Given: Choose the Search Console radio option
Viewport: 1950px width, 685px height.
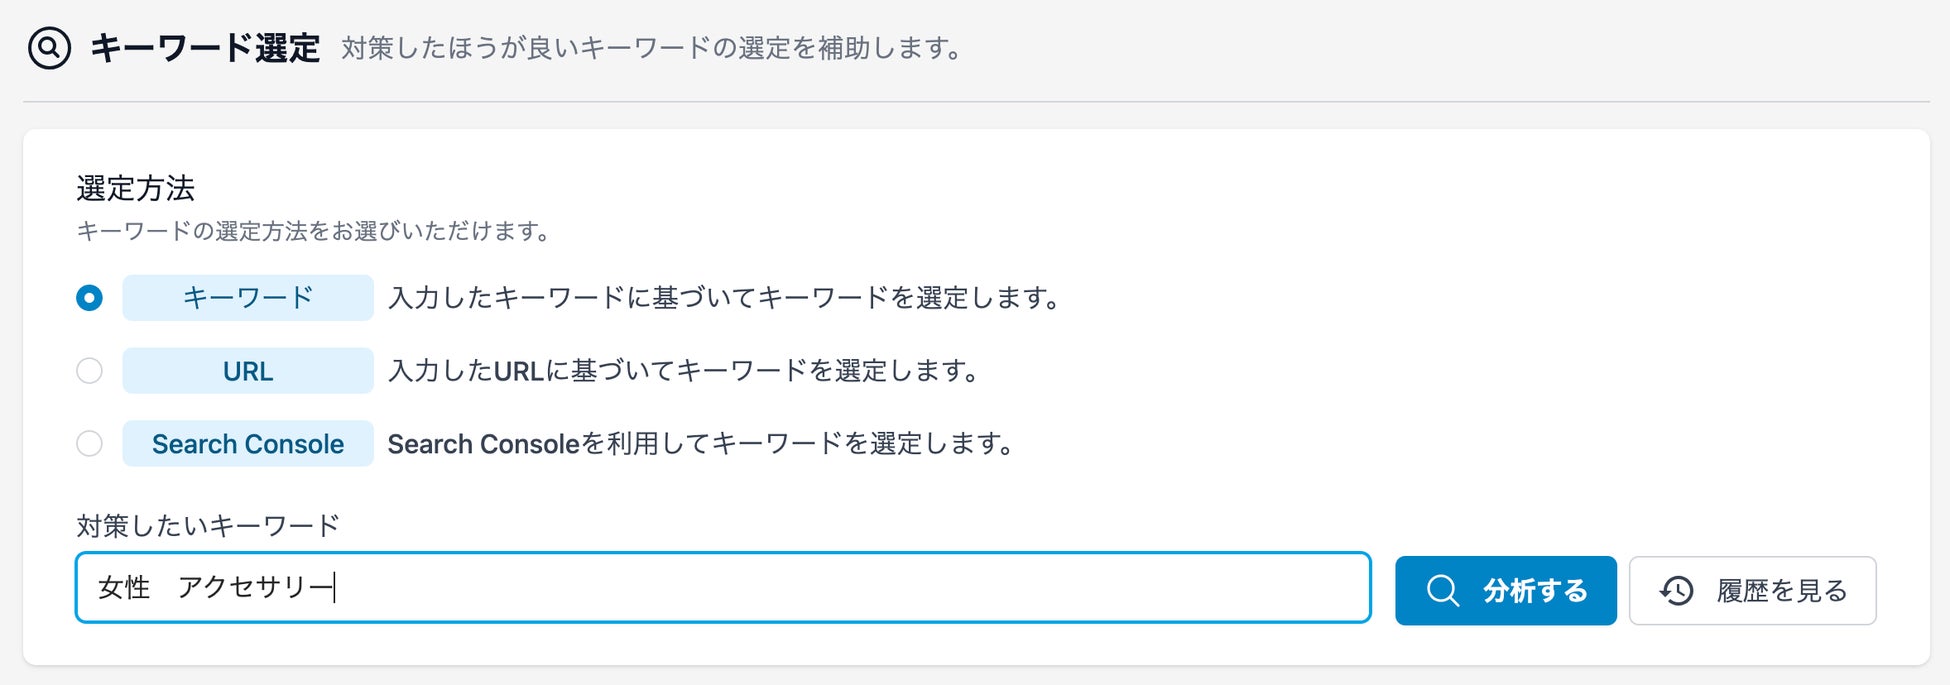Looking at the screenshot, I should pyautogui.click(x=89, y=443).
